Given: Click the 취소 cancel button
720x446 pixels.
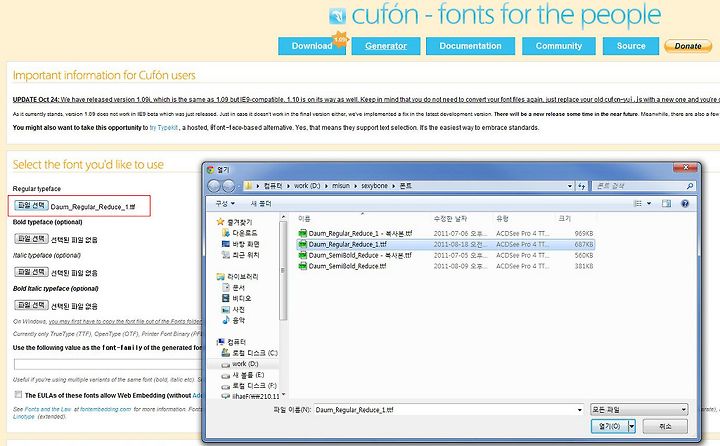Looking at the screenshot, I should coord(665,426).
